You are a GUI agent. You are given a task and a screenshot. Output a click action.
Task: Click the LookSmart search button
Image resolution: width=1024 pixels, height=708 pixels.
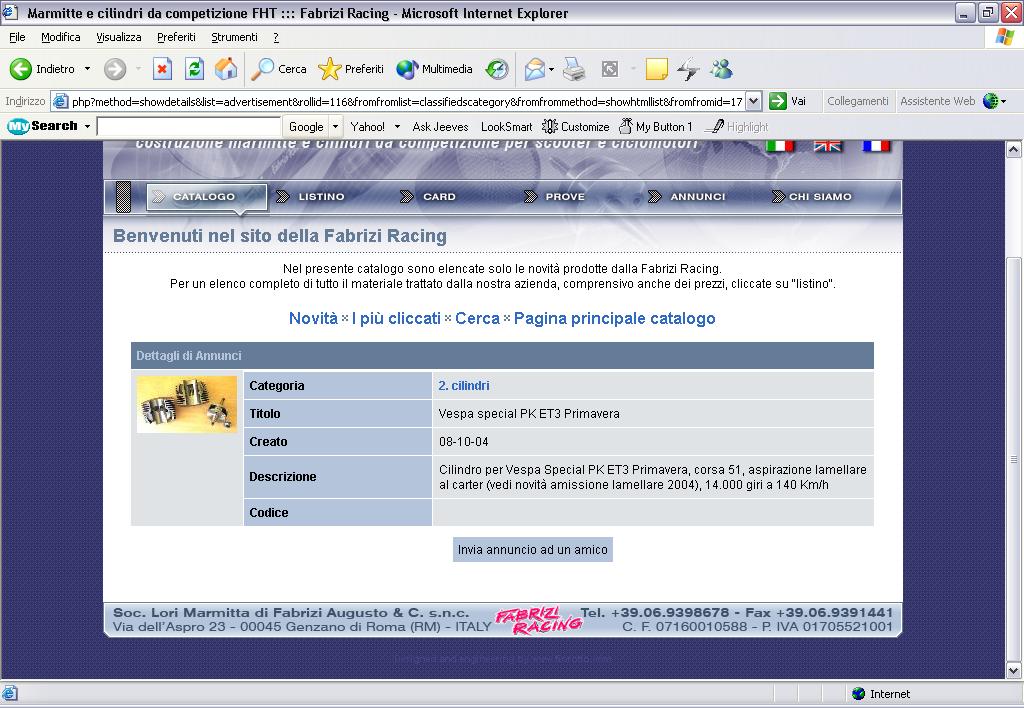[507, 127]
